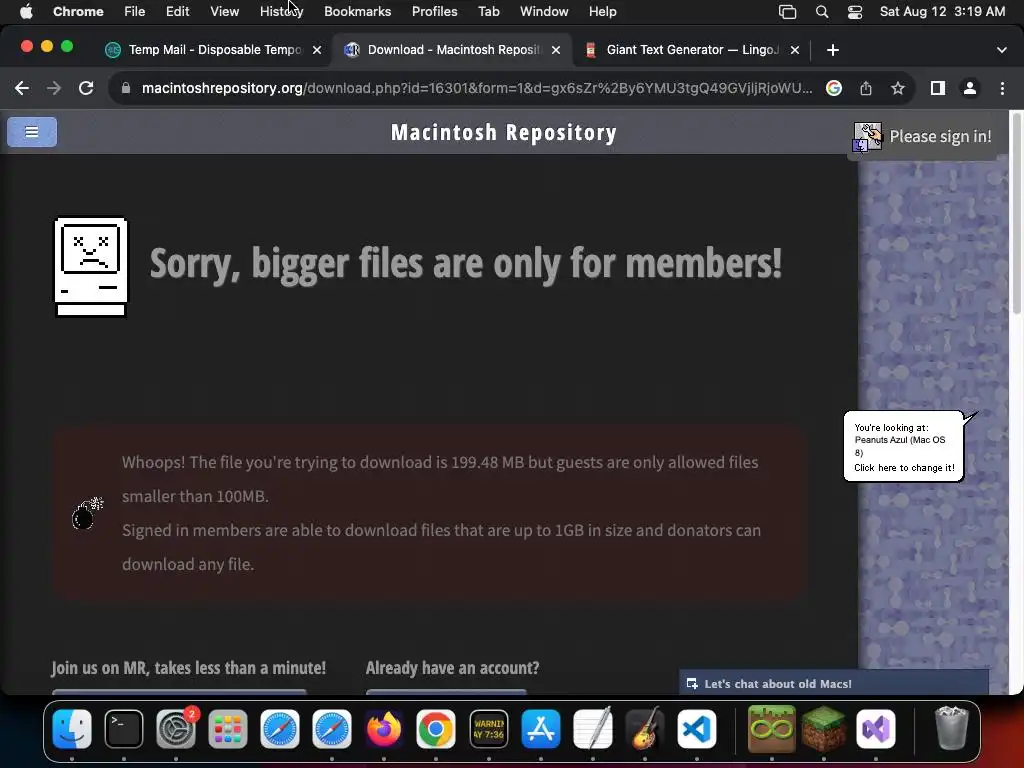Image resolution: width=1024 pixels, height=768 pixels.
Task: Open Chrome three-dot menu
Action: (1002, 88)
